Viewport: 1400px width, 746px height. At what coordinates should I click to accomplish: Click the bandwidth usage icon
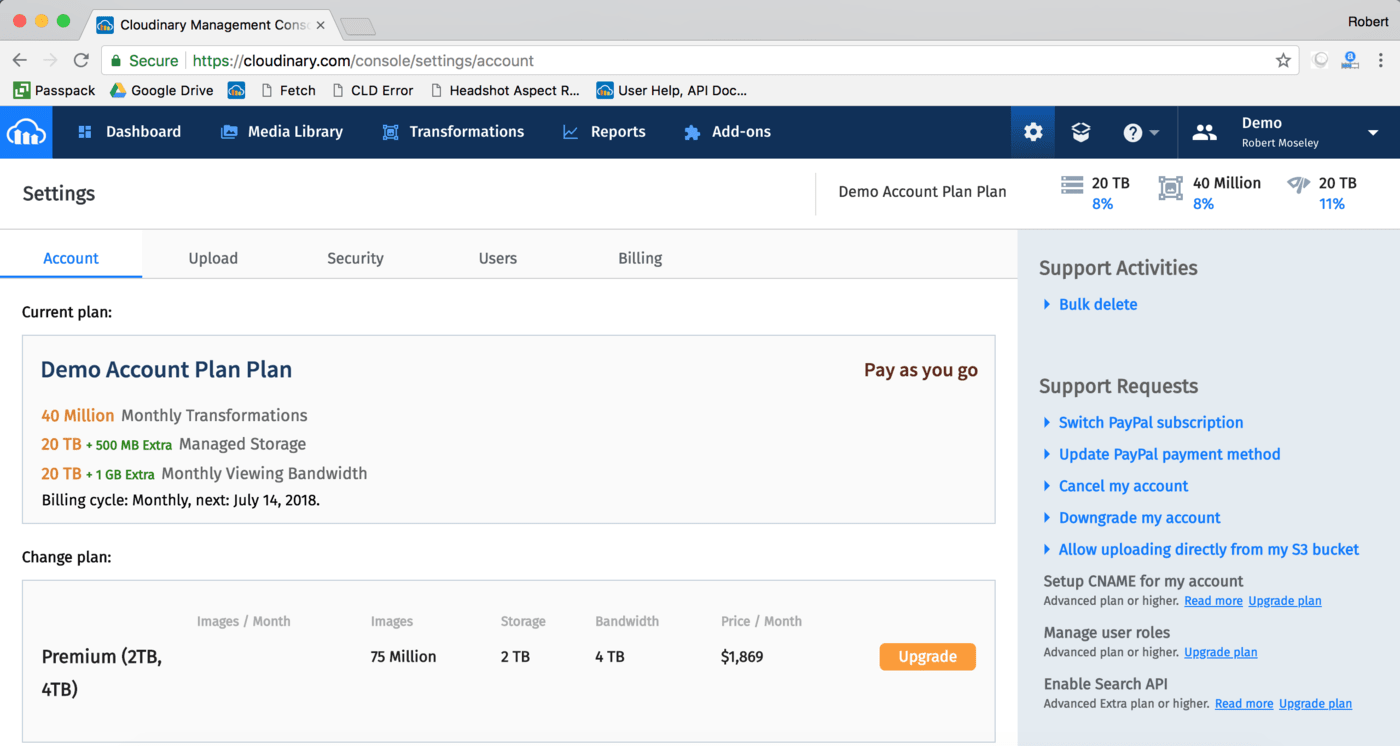tap(1298, 185)
